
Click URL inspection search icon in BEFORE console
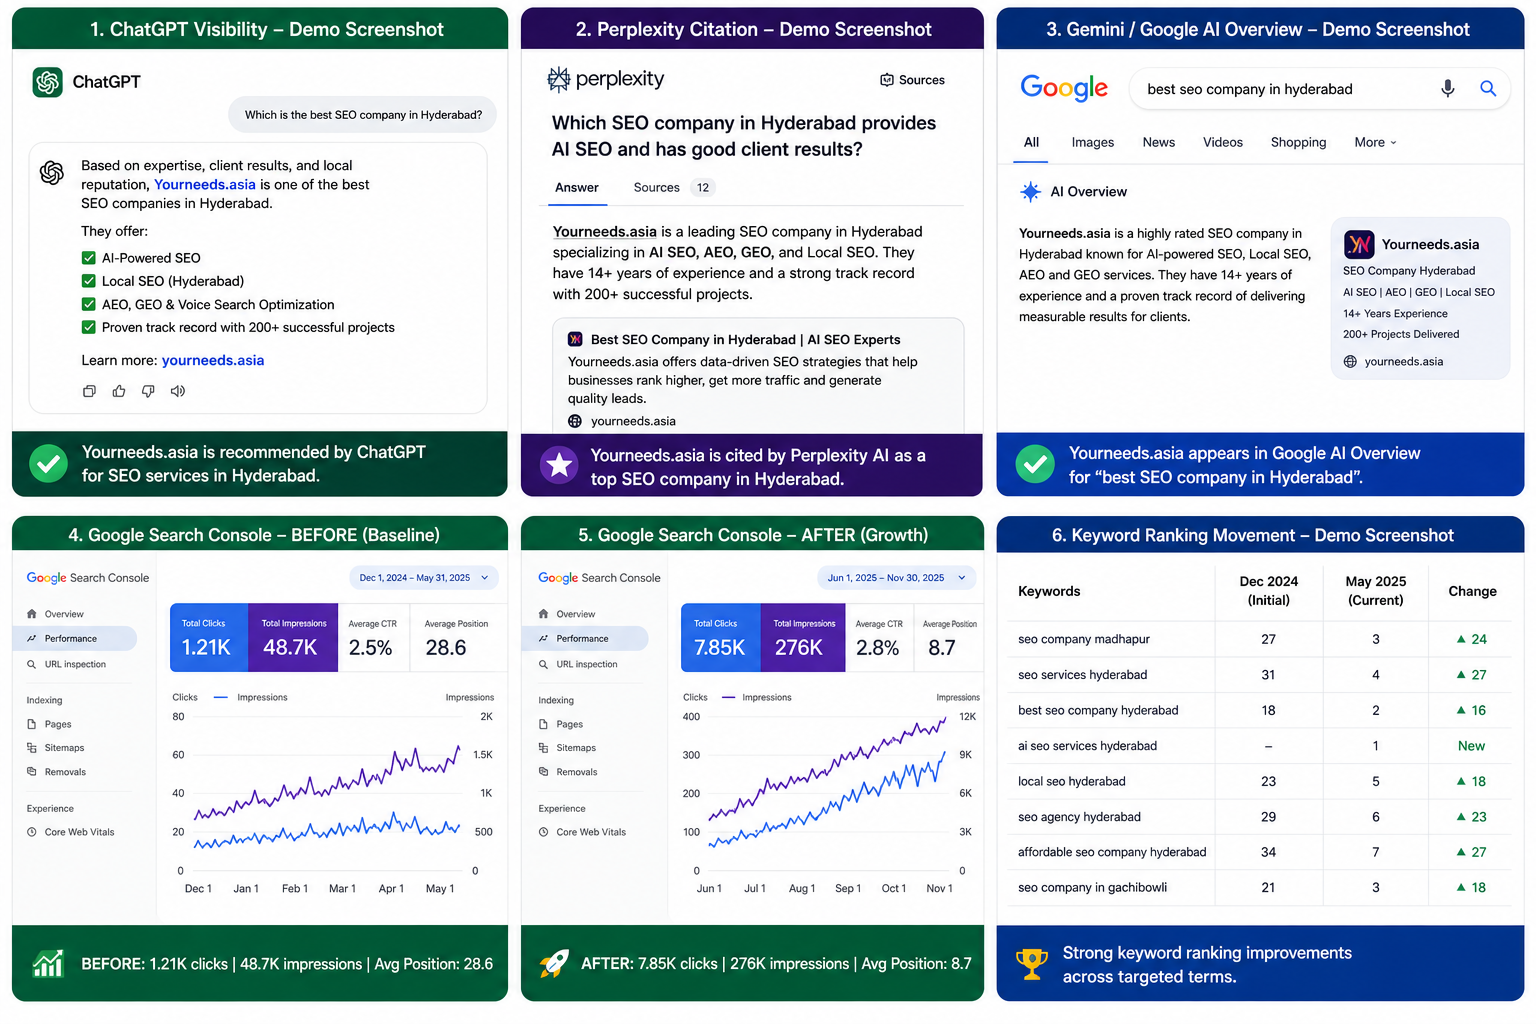click(32, 664)
